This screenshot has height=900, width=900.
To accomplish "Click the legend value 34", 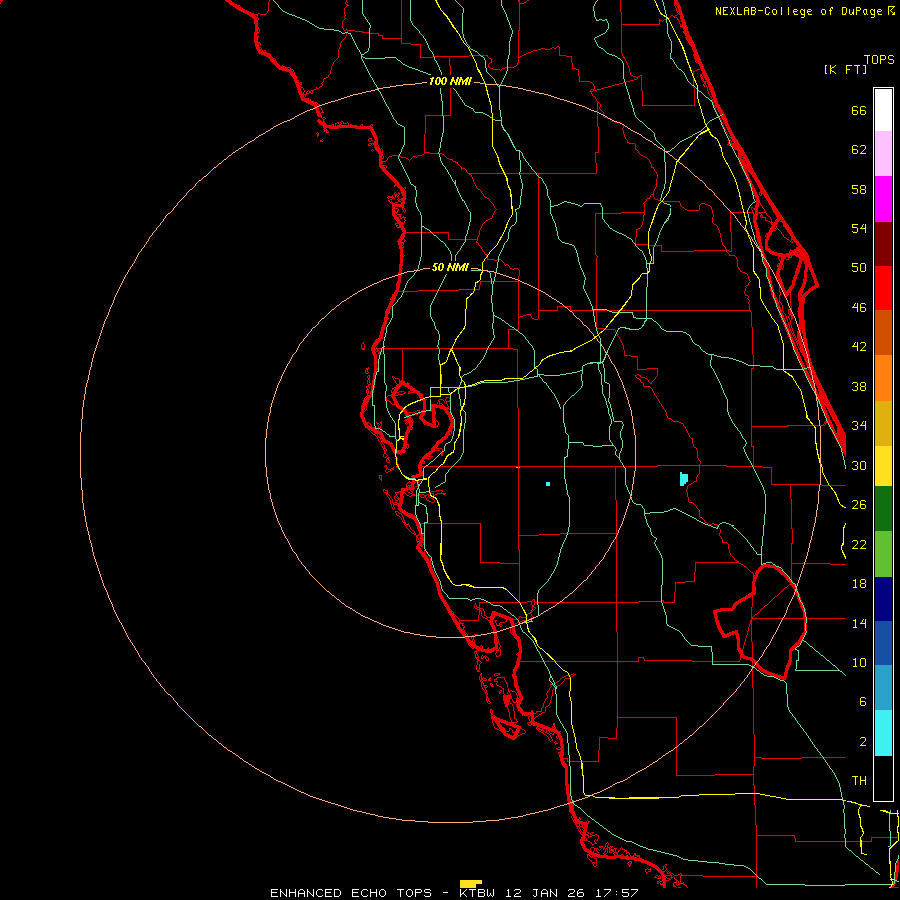I will click(x=859, y=425).
